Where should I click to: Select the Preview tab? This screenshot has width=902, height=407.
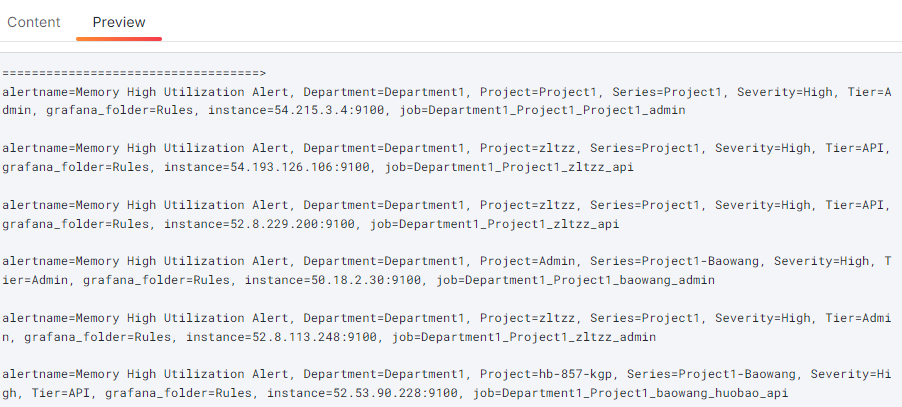point(119,22)
